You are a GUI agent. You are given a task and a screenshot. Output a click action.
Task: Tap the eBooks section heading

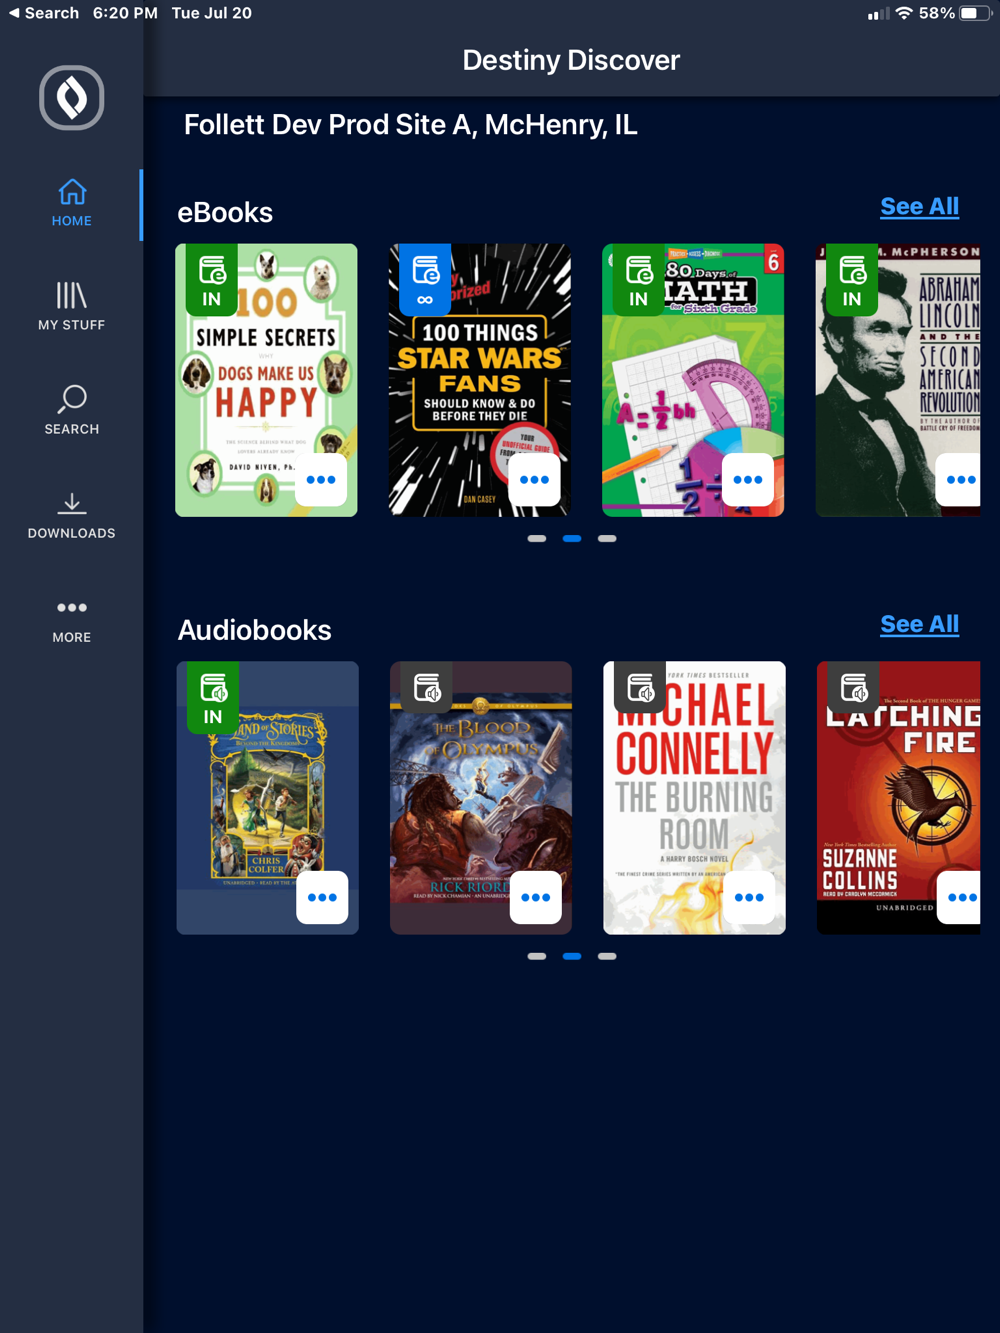[225, 212]
